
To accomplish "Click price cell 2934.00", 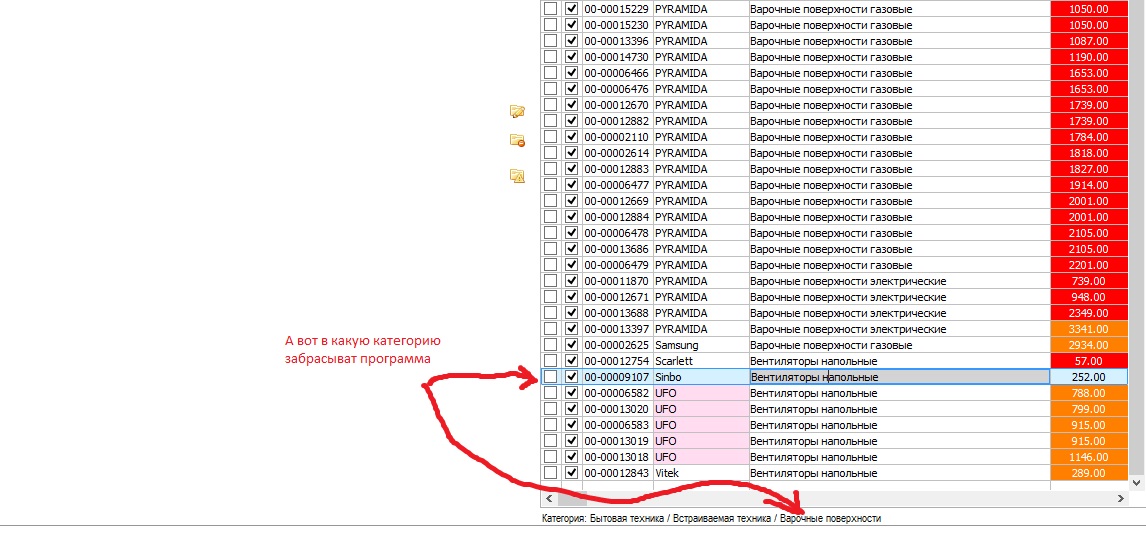I will coord(1090,345).
